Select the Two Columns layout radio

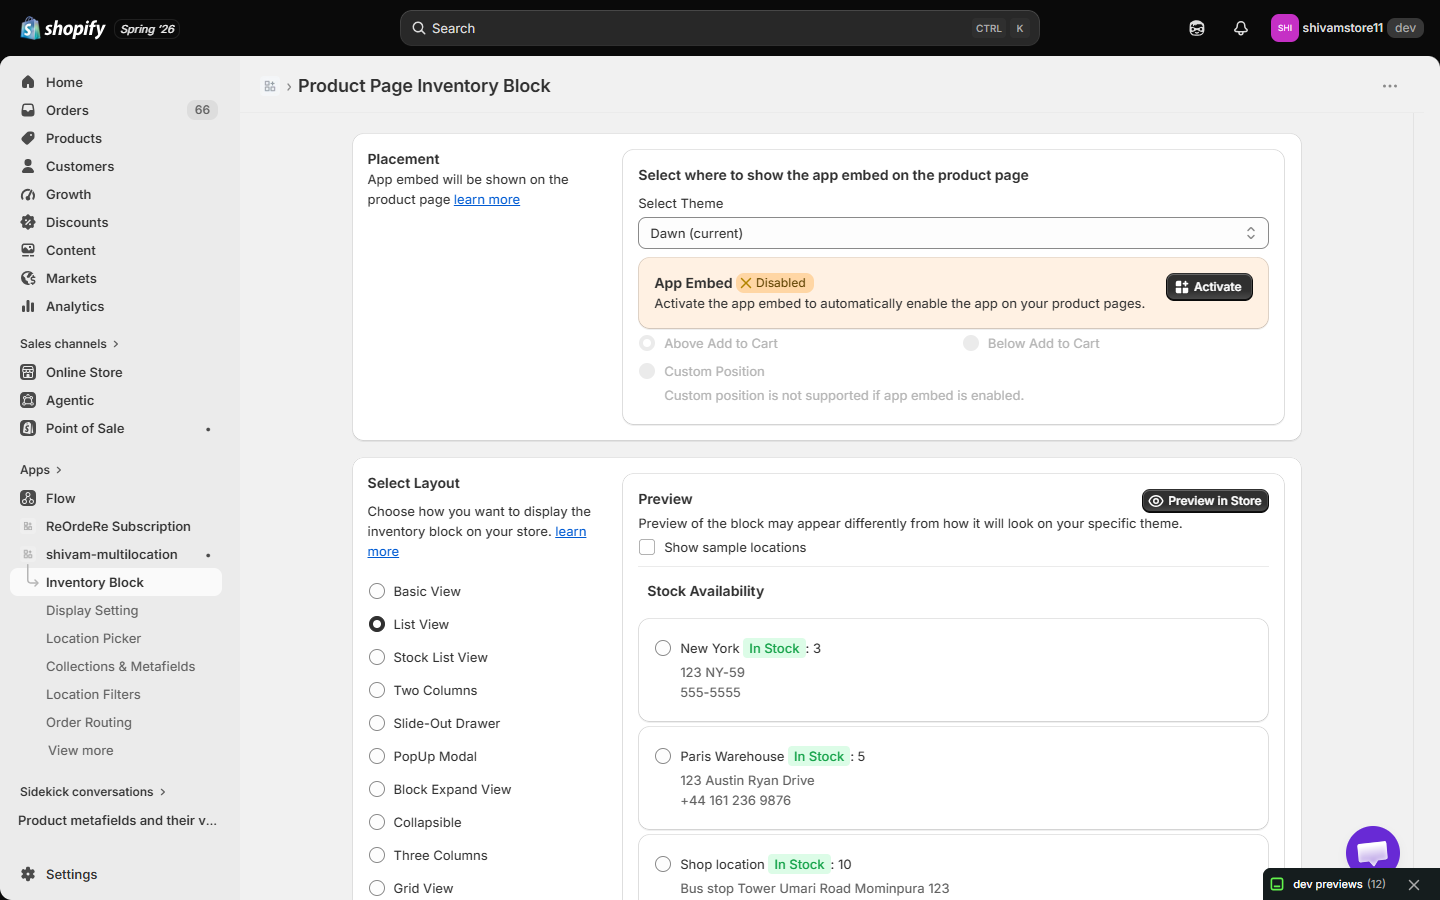pos(377,690)
